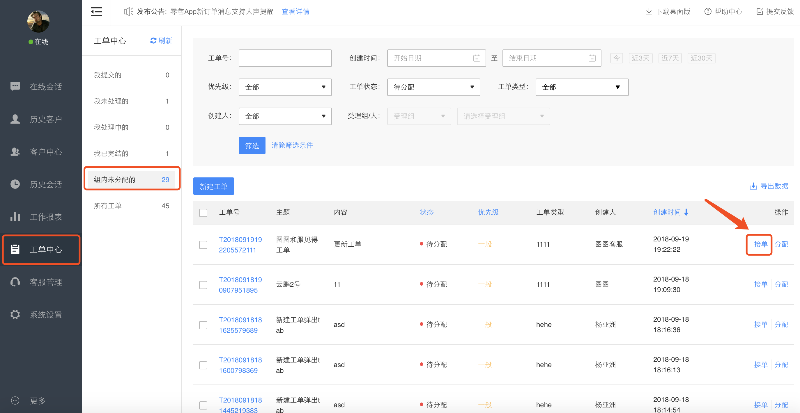Open 客户中心 icon in sidebar
Image resolution: width=800 pixels, height=413 pixels.
pos(15,152)
